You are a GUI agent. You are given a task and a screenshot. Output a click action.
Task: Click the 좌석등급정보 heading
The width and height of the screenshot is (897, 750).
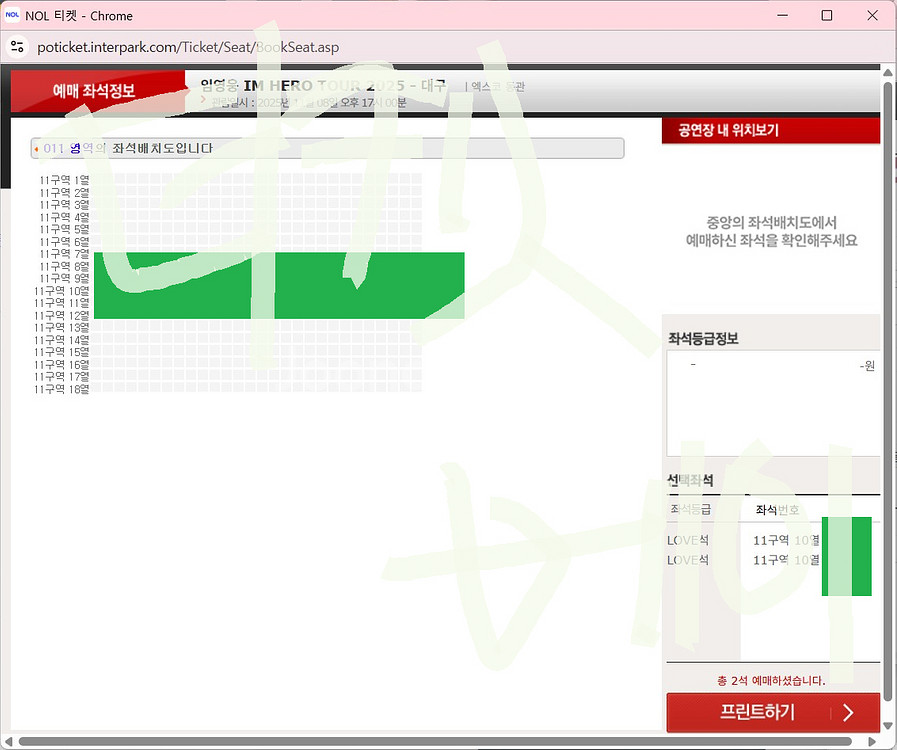(x=703, y=339)
